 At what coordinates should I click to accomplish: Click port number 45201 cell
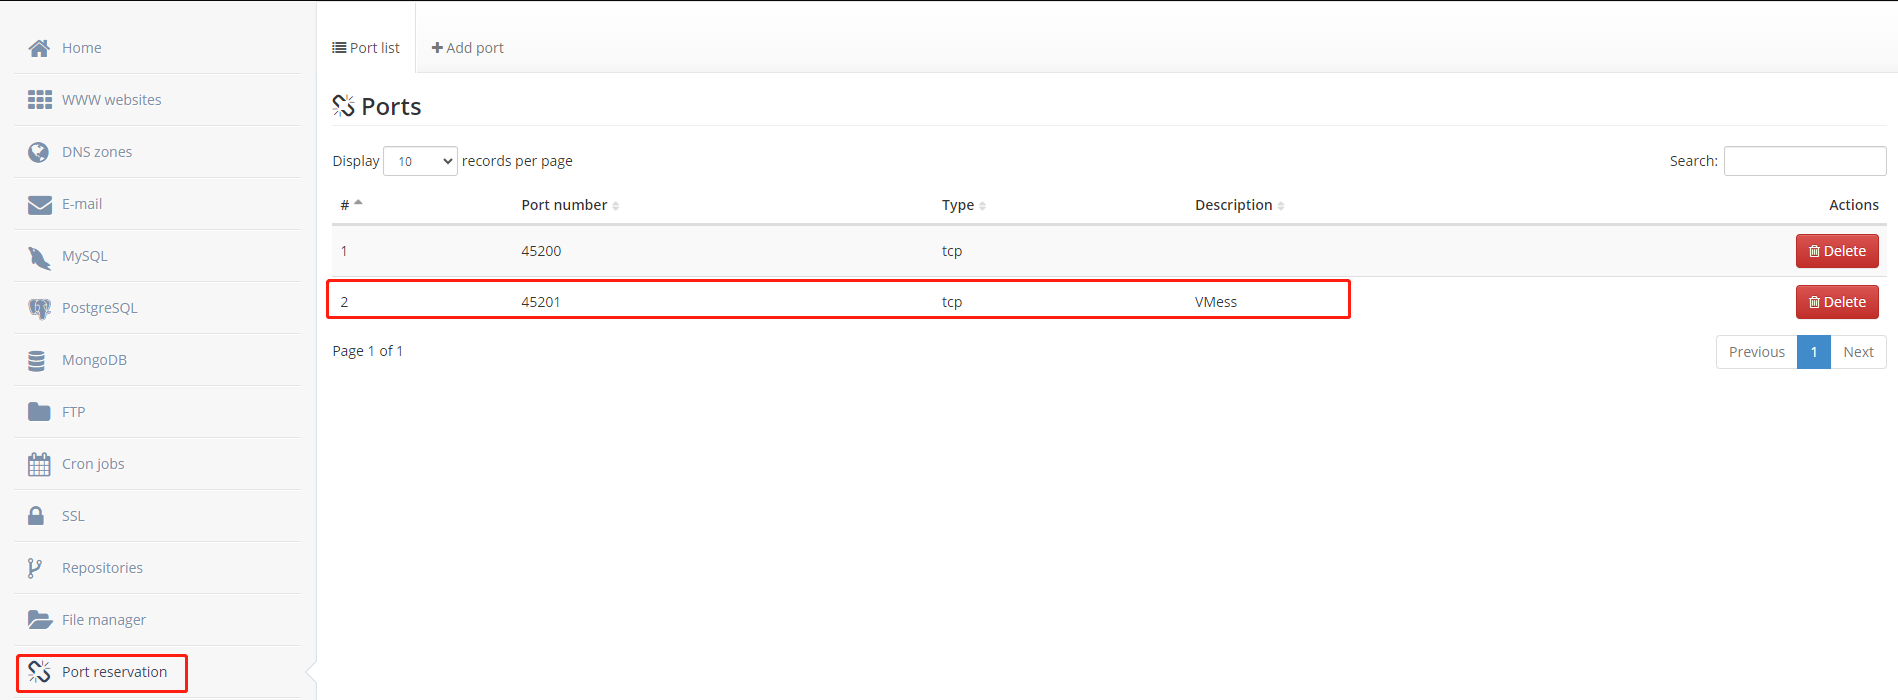pyautogui.click(x=541, y=302)
